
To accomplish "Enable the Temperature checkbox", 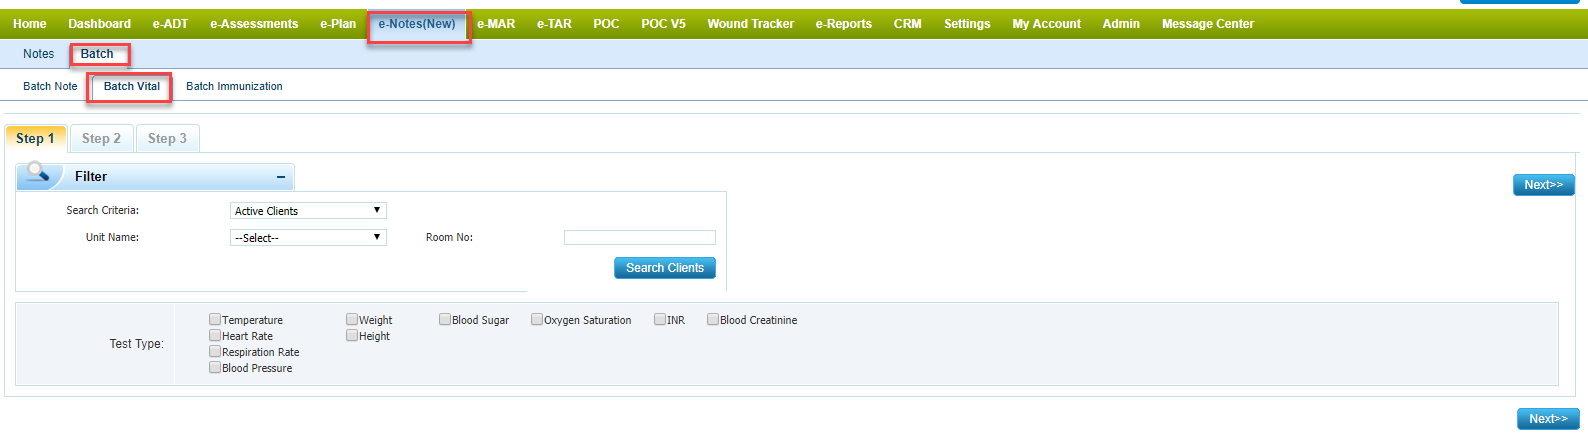I will pos(215,320).
